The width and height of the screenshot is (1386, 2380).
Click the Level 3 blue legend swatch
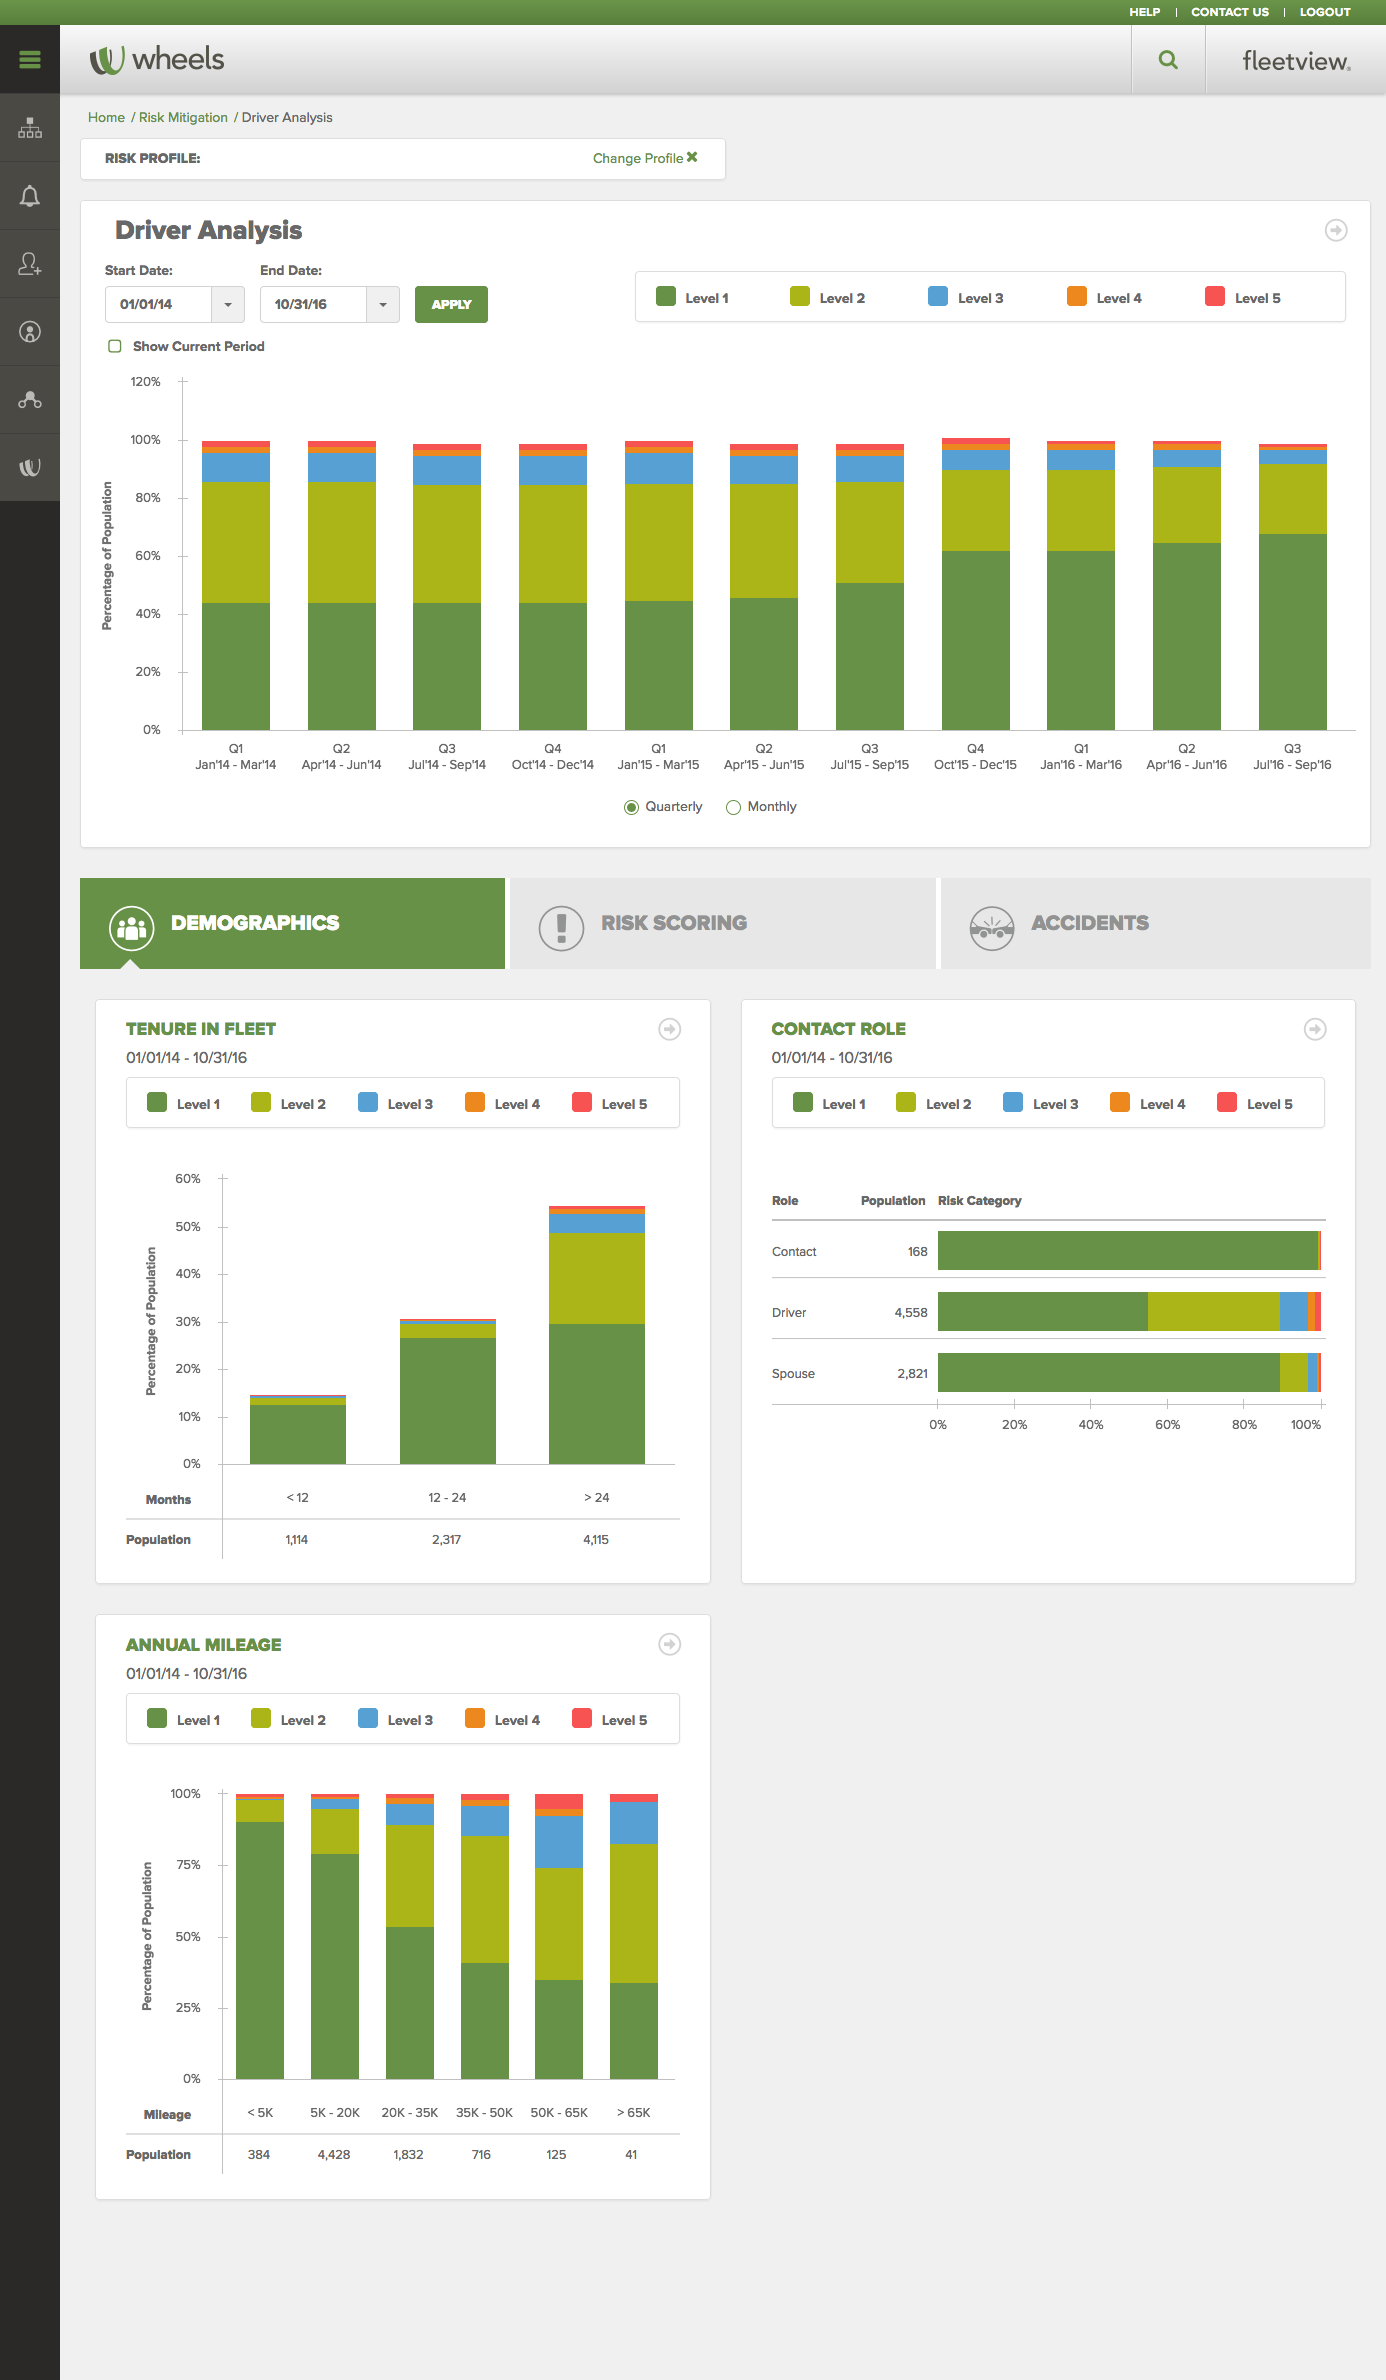click(x=938, y=297)
